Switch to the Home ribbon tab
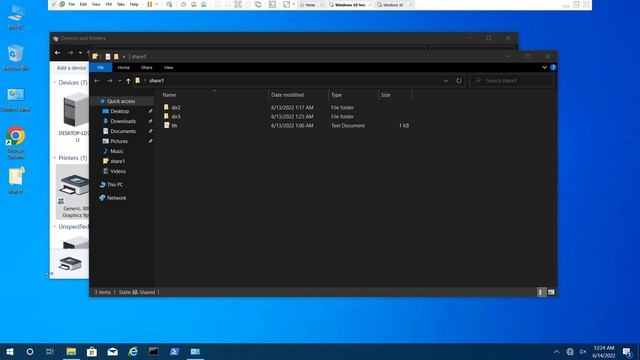The height and width of the screenshot is (360, 640). click(x=123, y=68)
